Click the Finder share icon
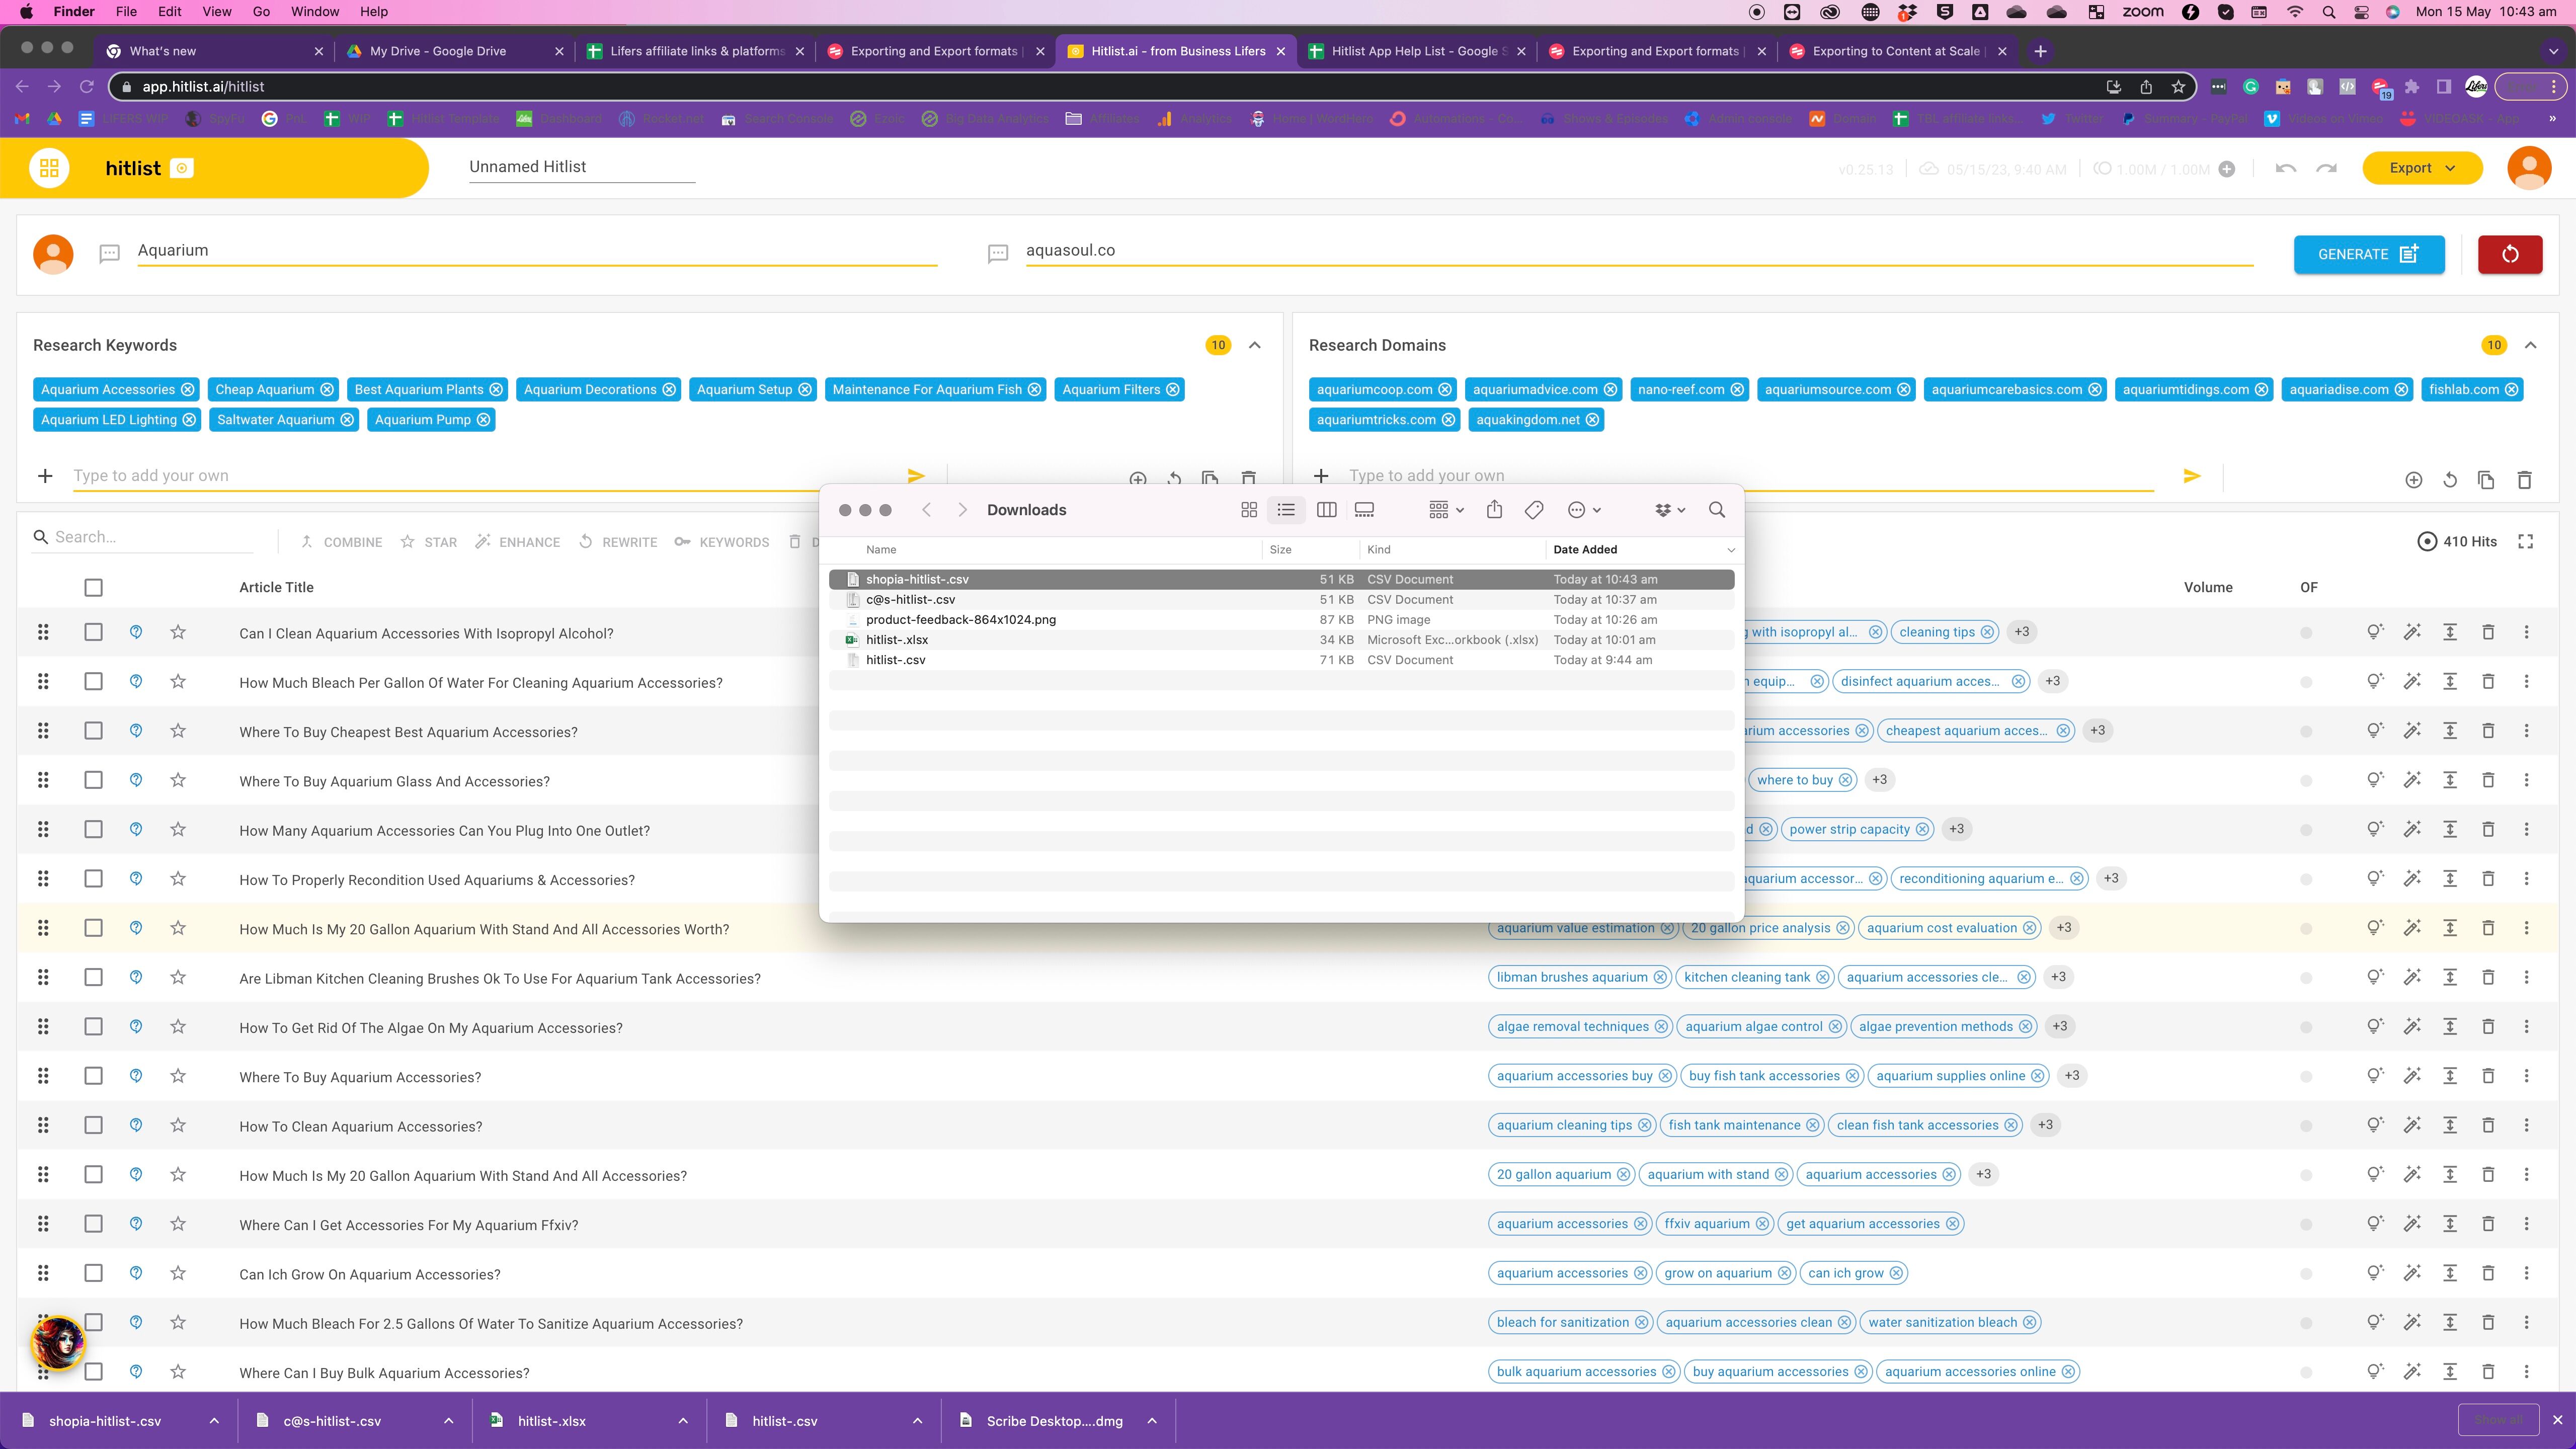Image resolution: width=2576 pixels, height=1449 pixels. [1494, 510]
